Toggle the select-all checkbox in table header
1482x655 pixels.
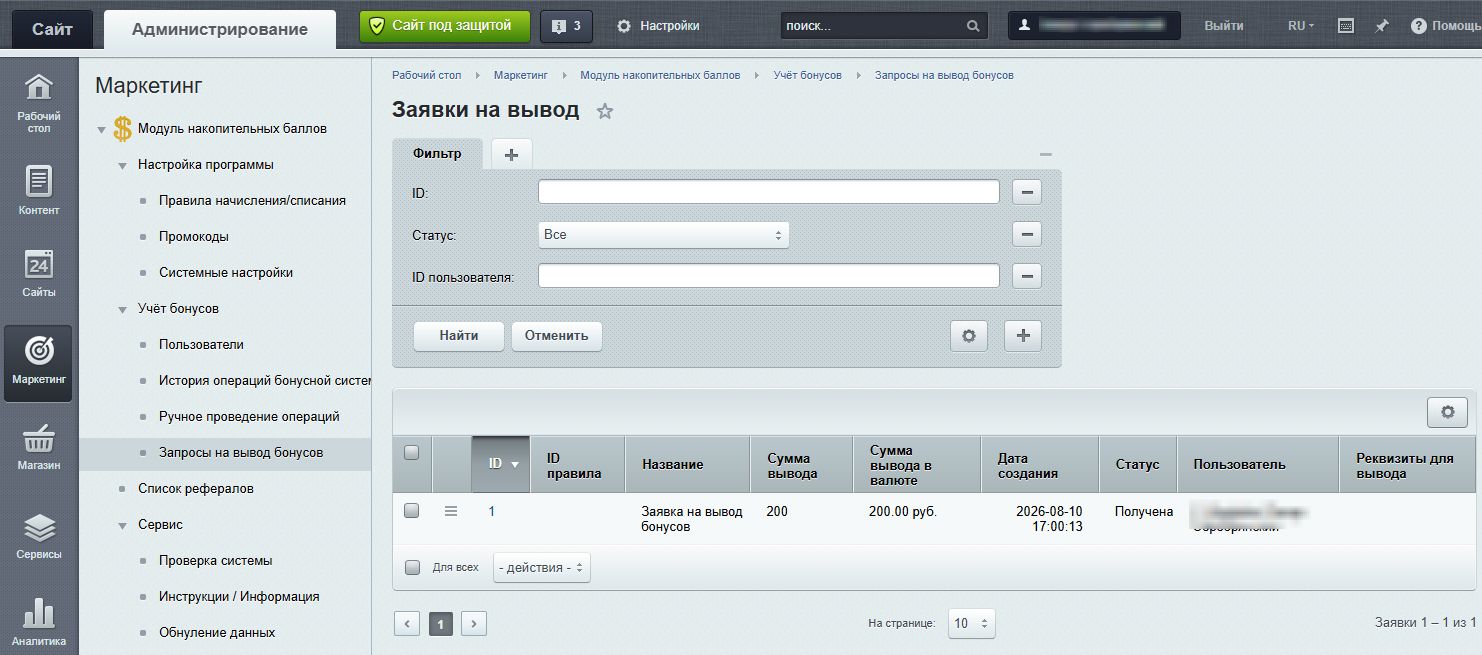[411, 453]
